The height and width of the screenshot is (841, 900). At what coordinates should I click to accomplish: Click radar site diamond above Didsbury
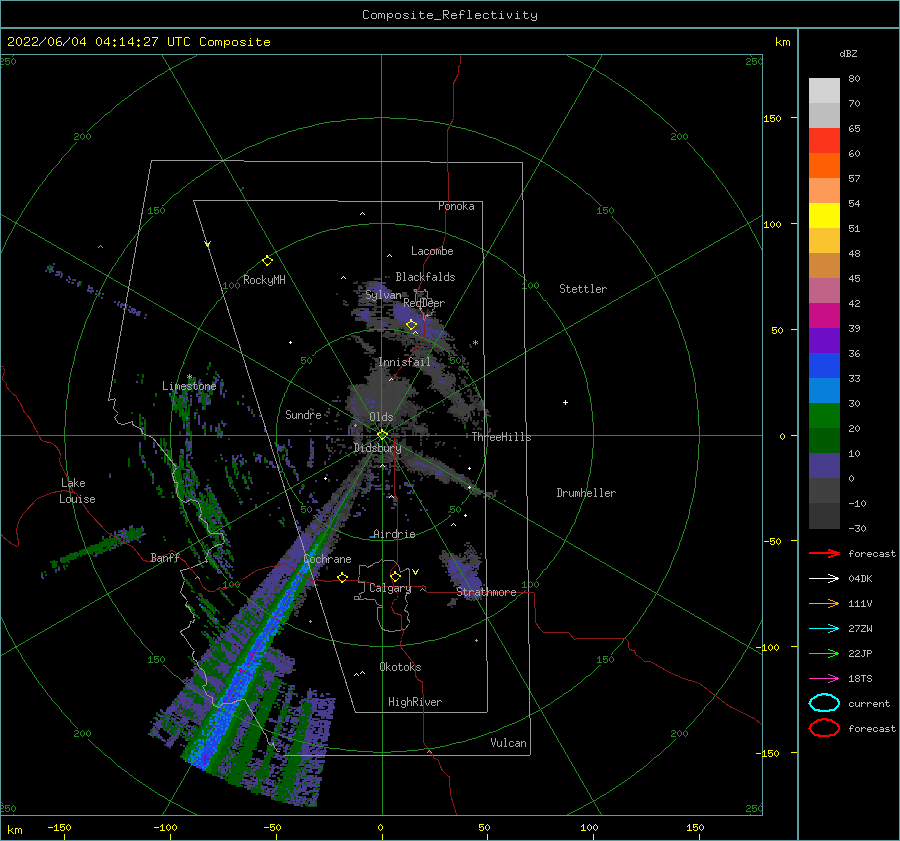382,435
